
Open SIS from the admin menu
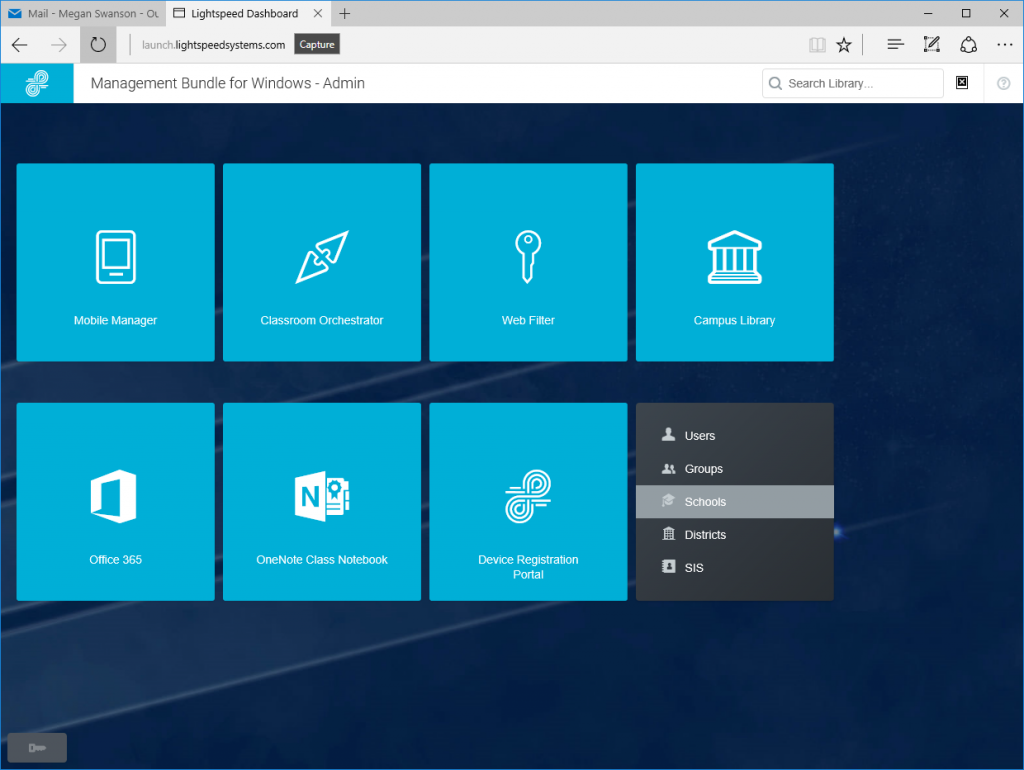coord(735,568)
